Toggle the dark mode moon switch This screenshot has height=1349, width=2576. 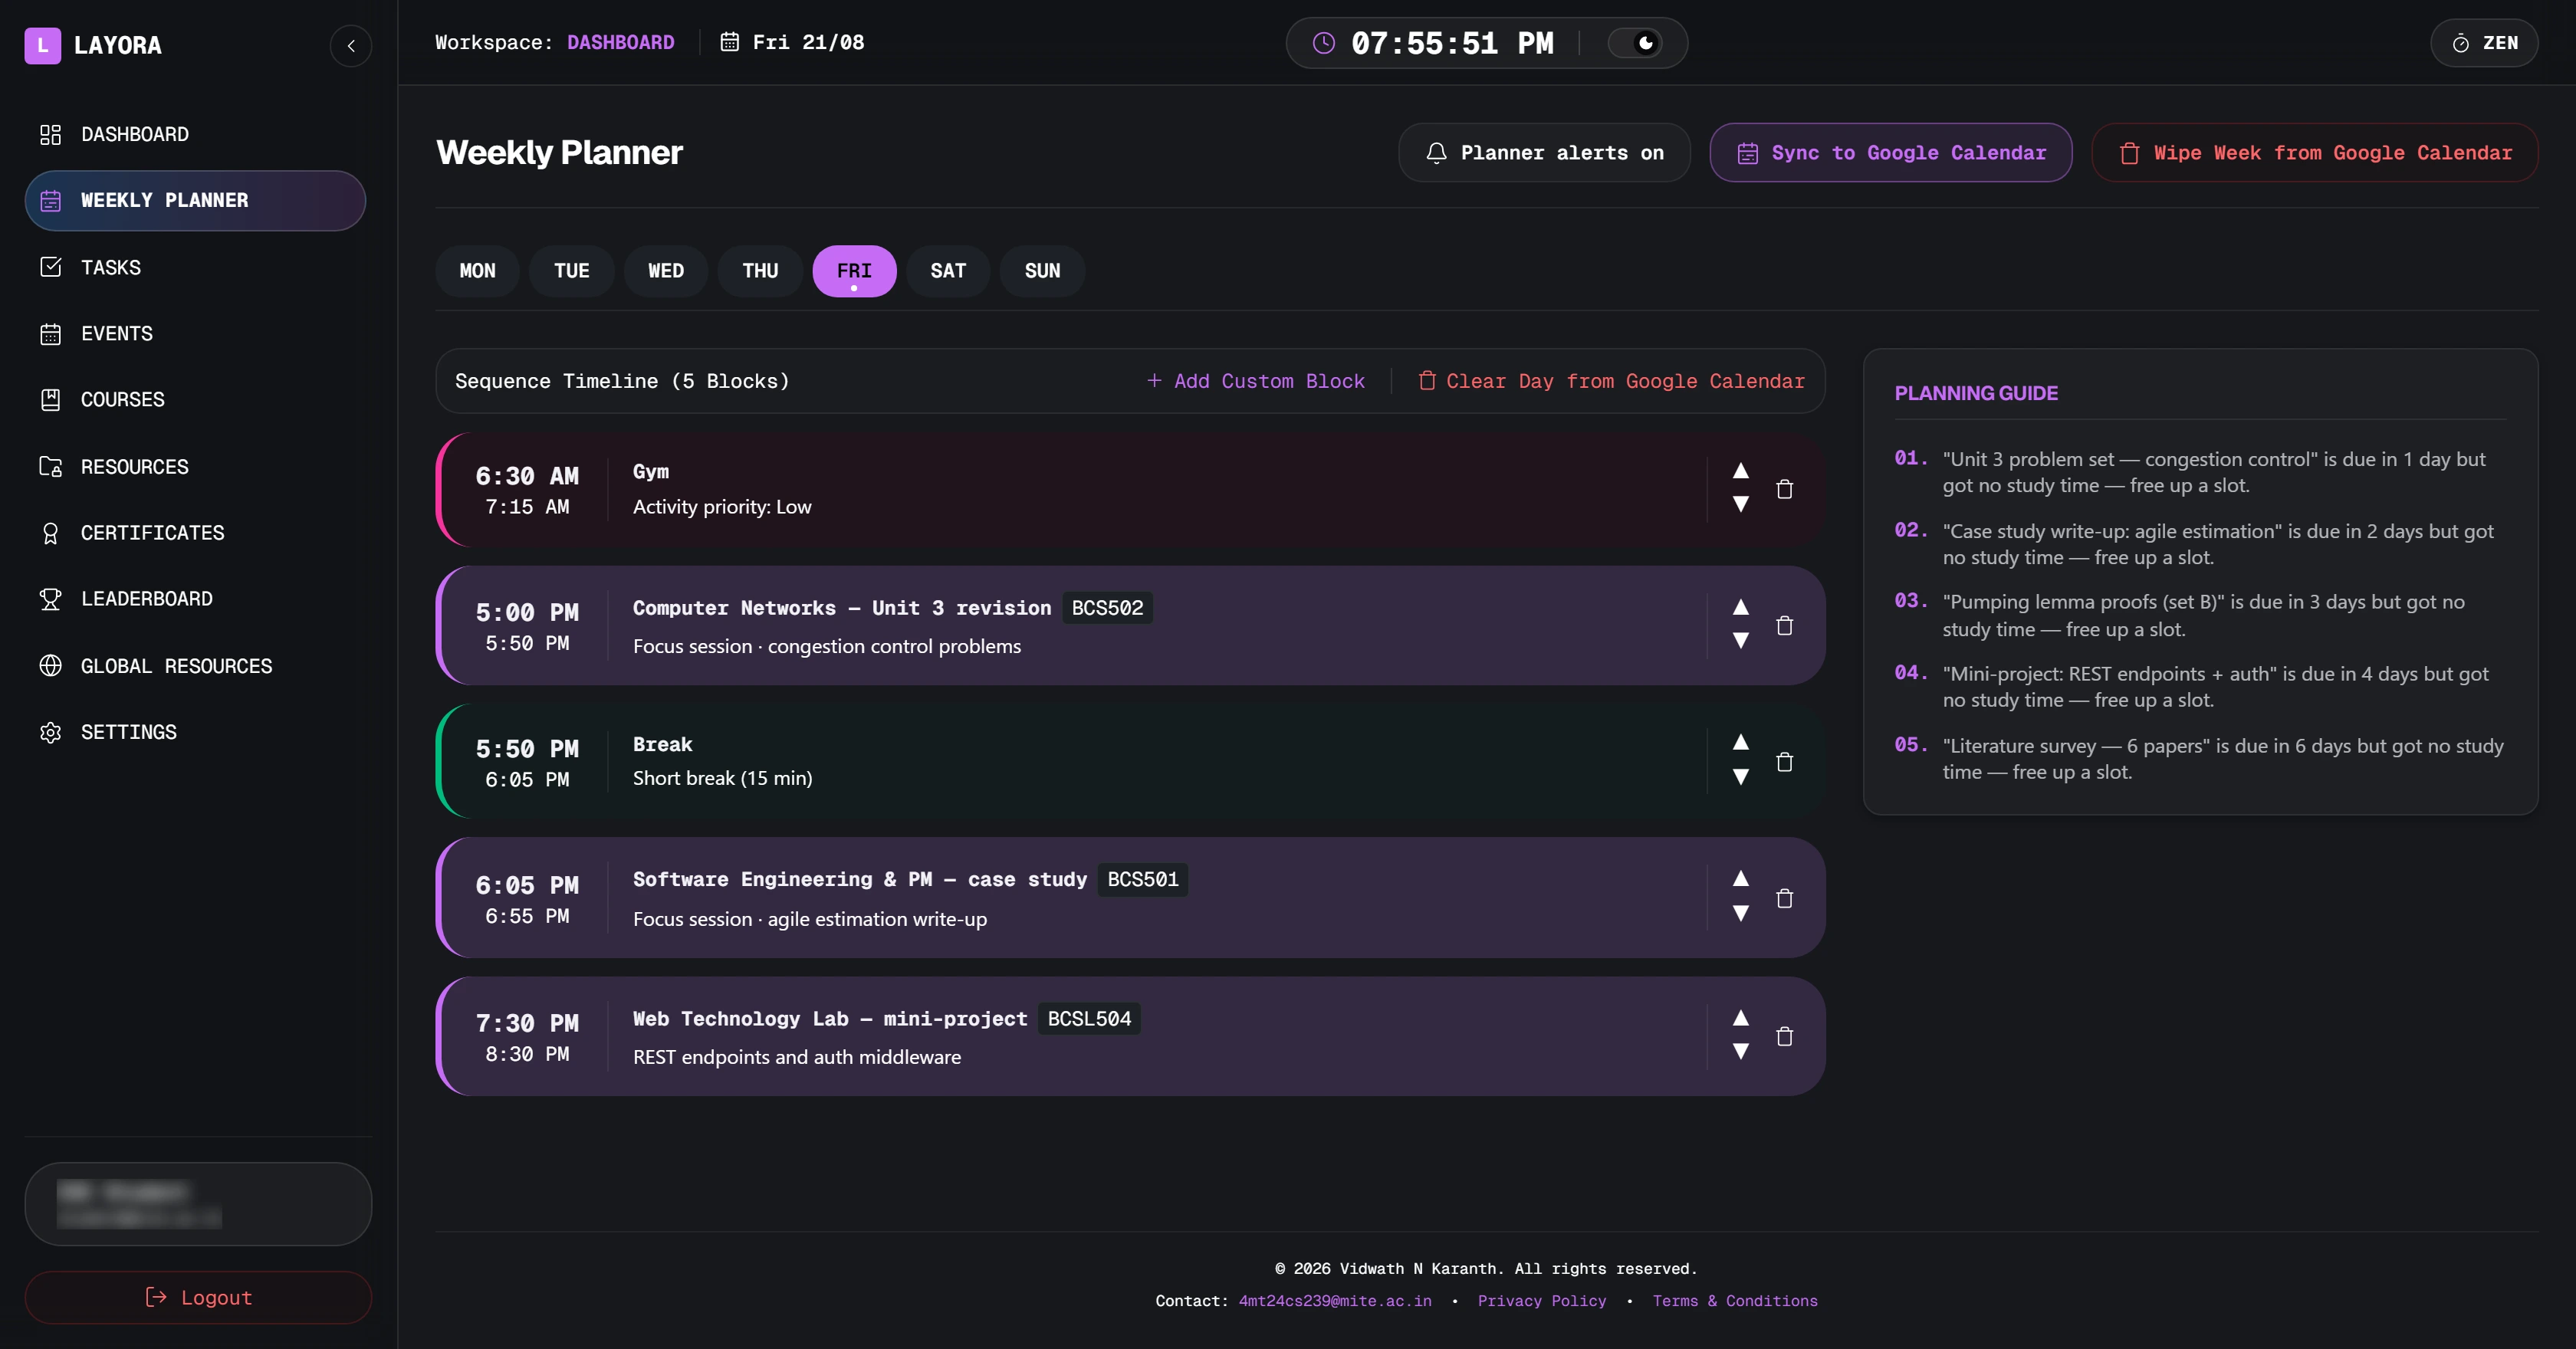(1635, 43)
